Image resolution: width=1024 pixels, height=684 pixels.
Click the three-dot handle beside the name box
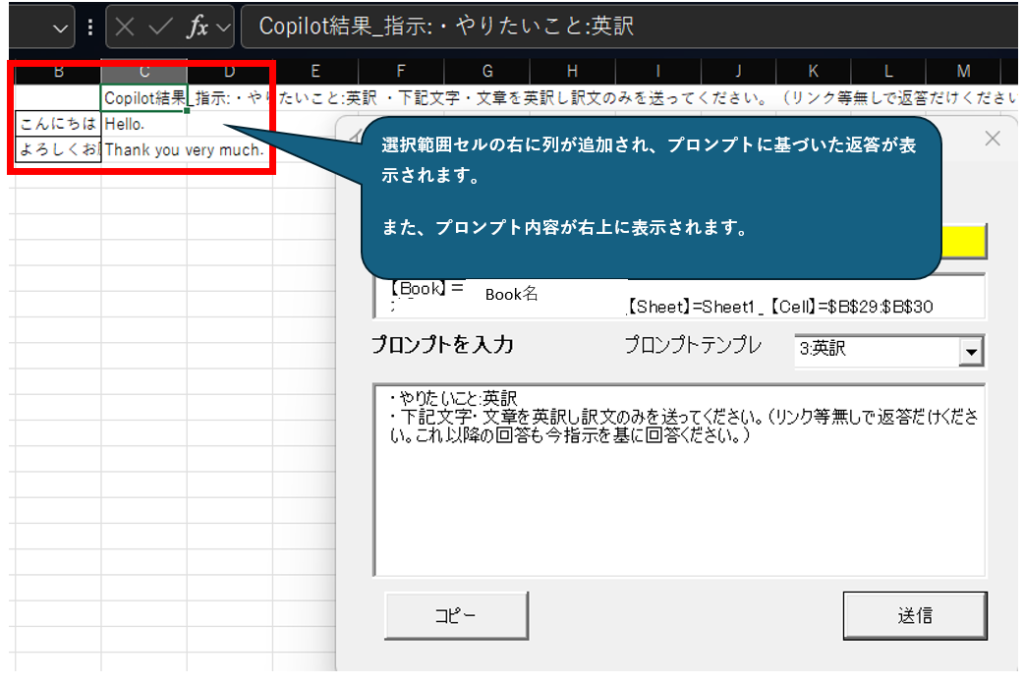(x=91, y=27)
